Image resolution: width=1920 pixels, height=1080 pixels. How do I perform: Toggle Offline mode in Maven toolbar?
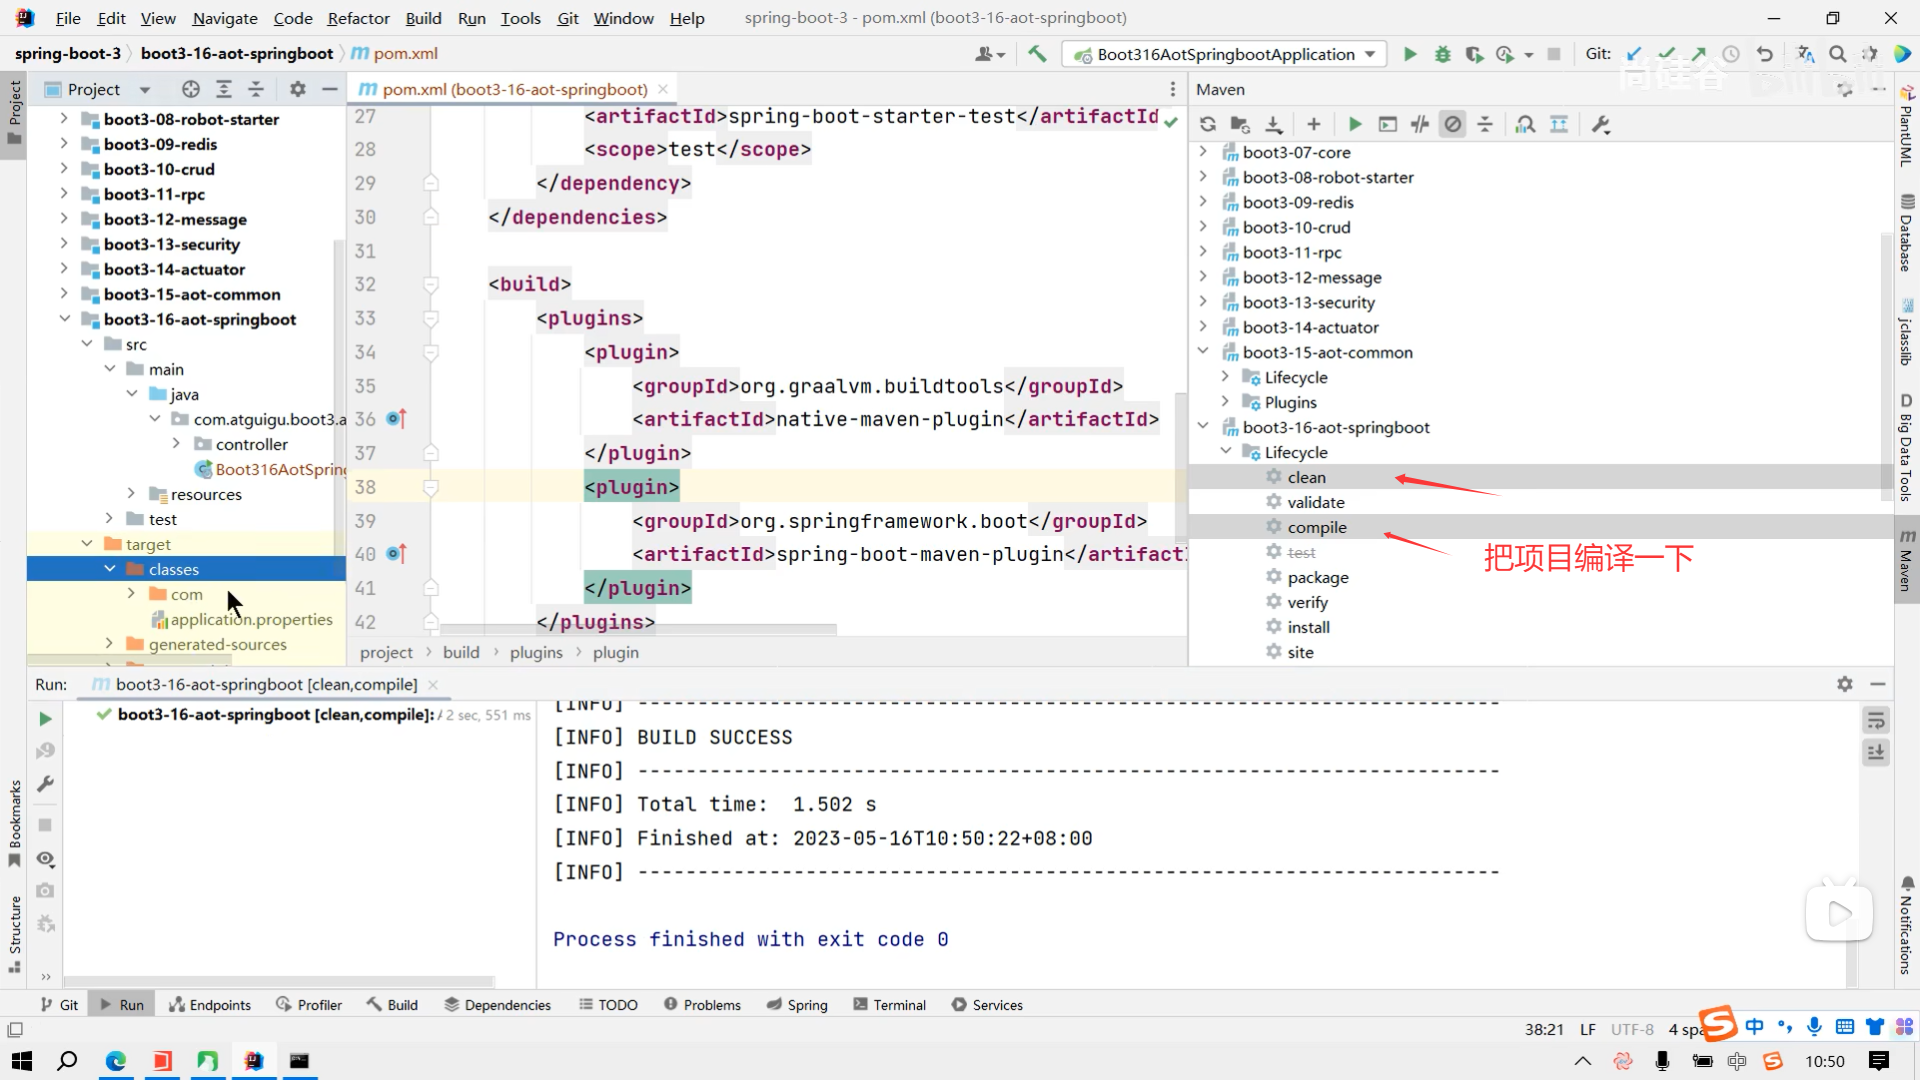[1420, 124]
